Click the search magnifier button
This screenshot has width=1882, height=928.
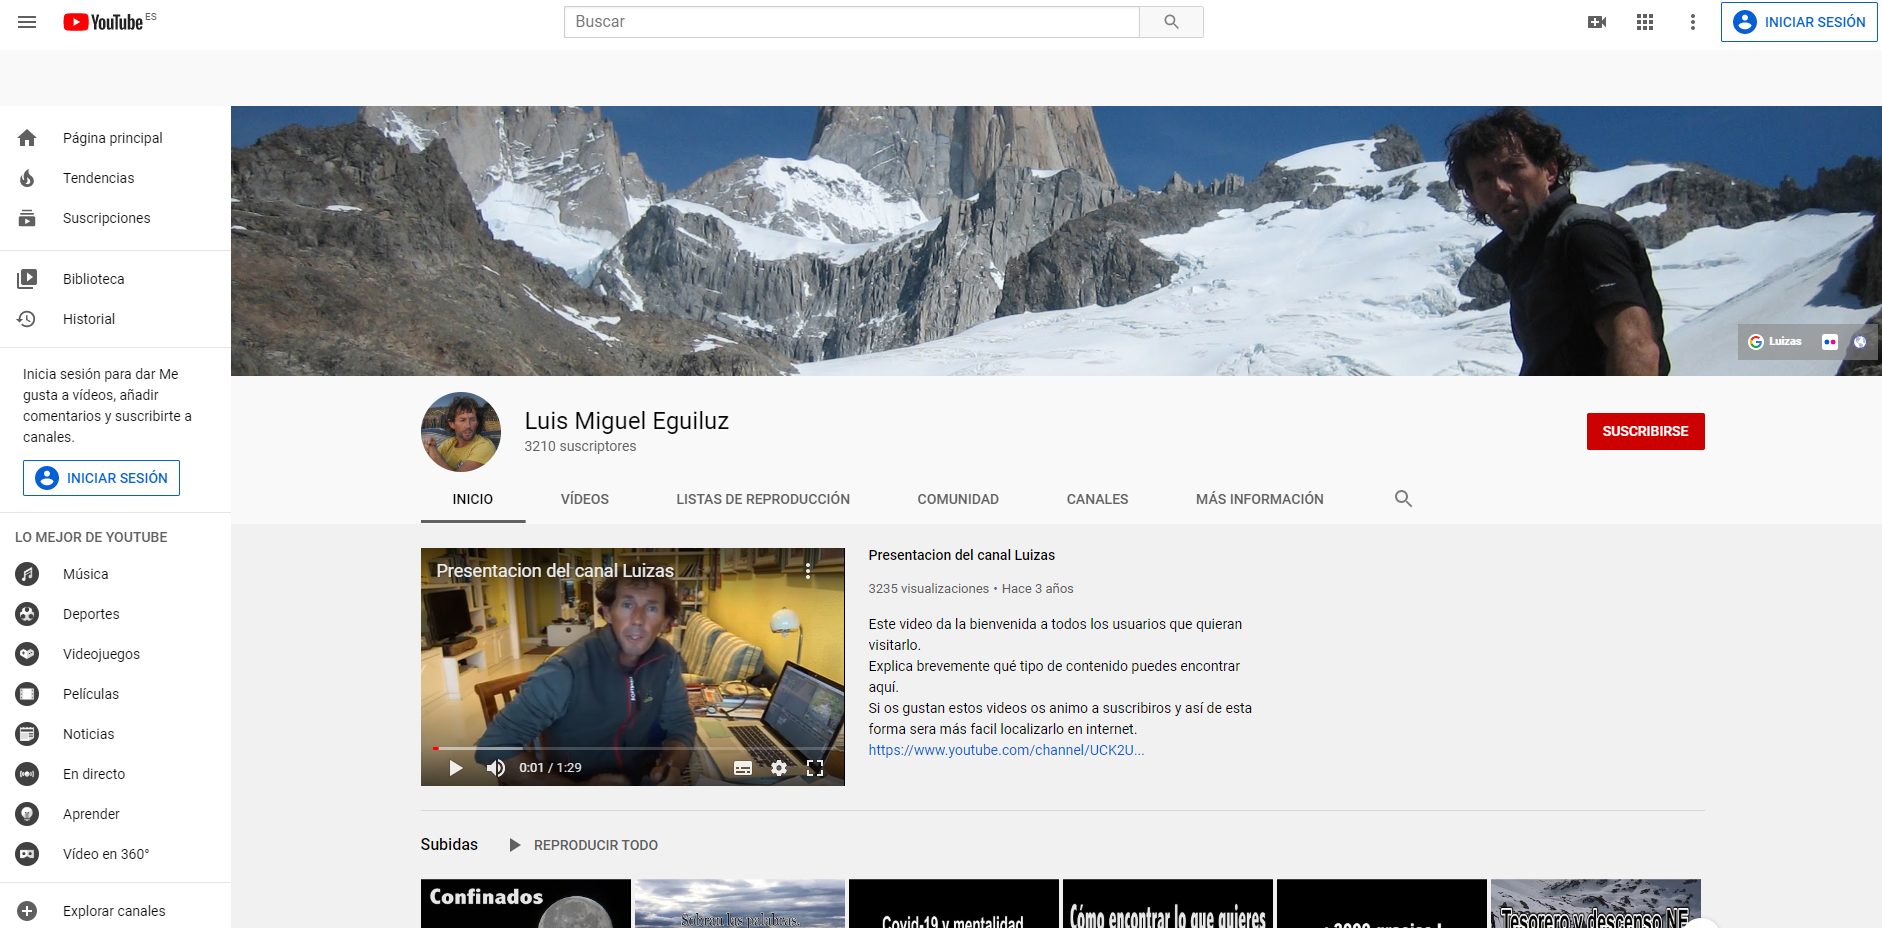click(1171, 22)
